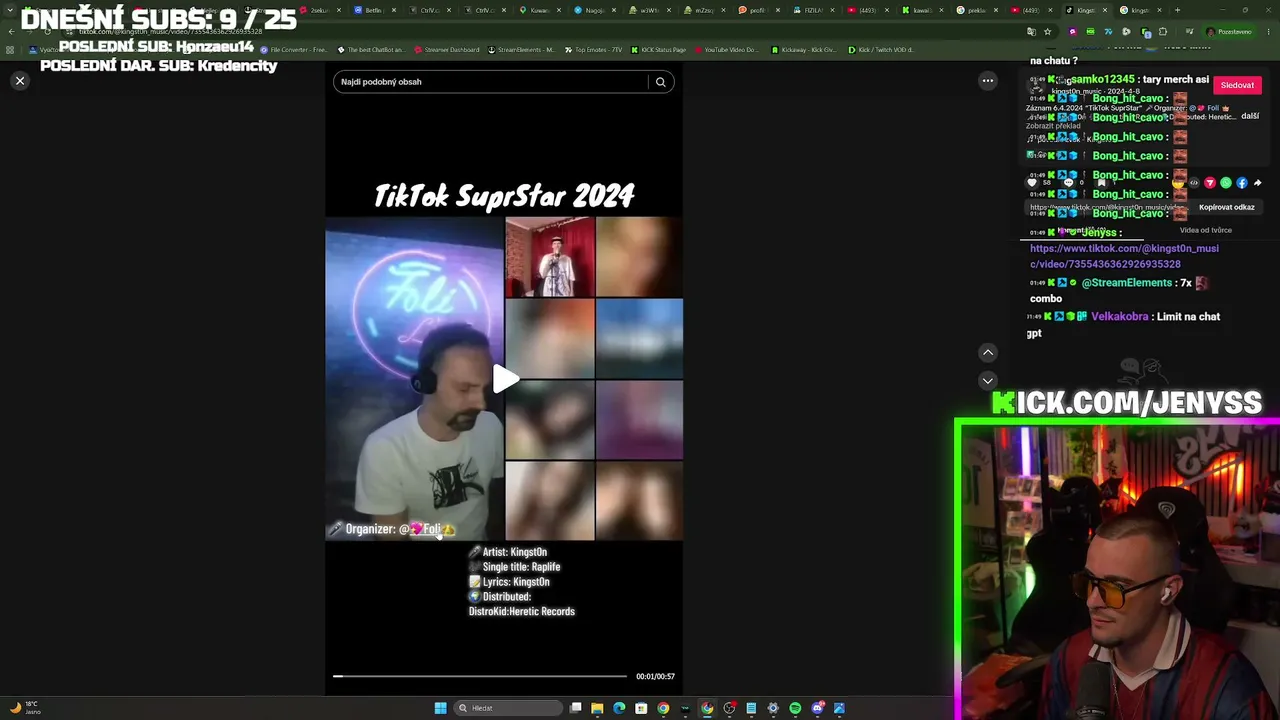
Task: Open Task View on the taskbar
Action: tap(576, 708)
